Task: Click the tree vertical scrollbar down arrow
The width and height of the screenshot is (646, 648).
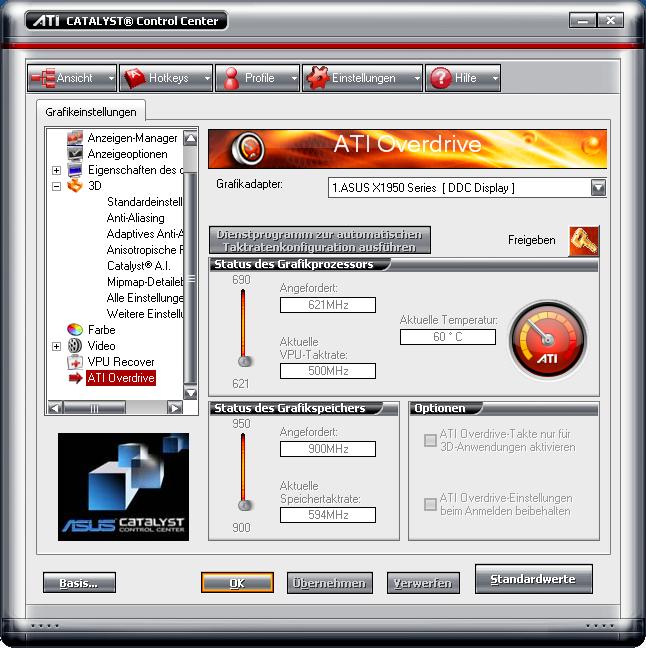Action: [190, 392]
